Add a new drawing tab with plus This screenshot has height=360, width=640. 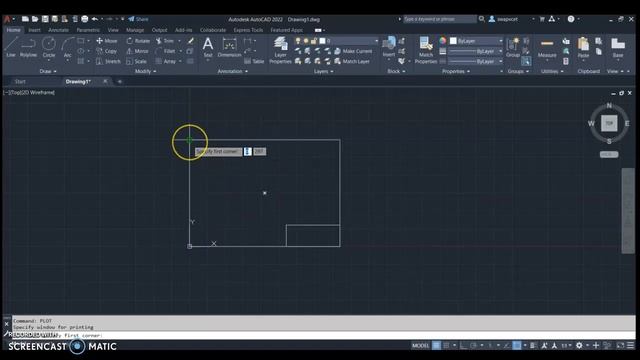coord(120,82)
